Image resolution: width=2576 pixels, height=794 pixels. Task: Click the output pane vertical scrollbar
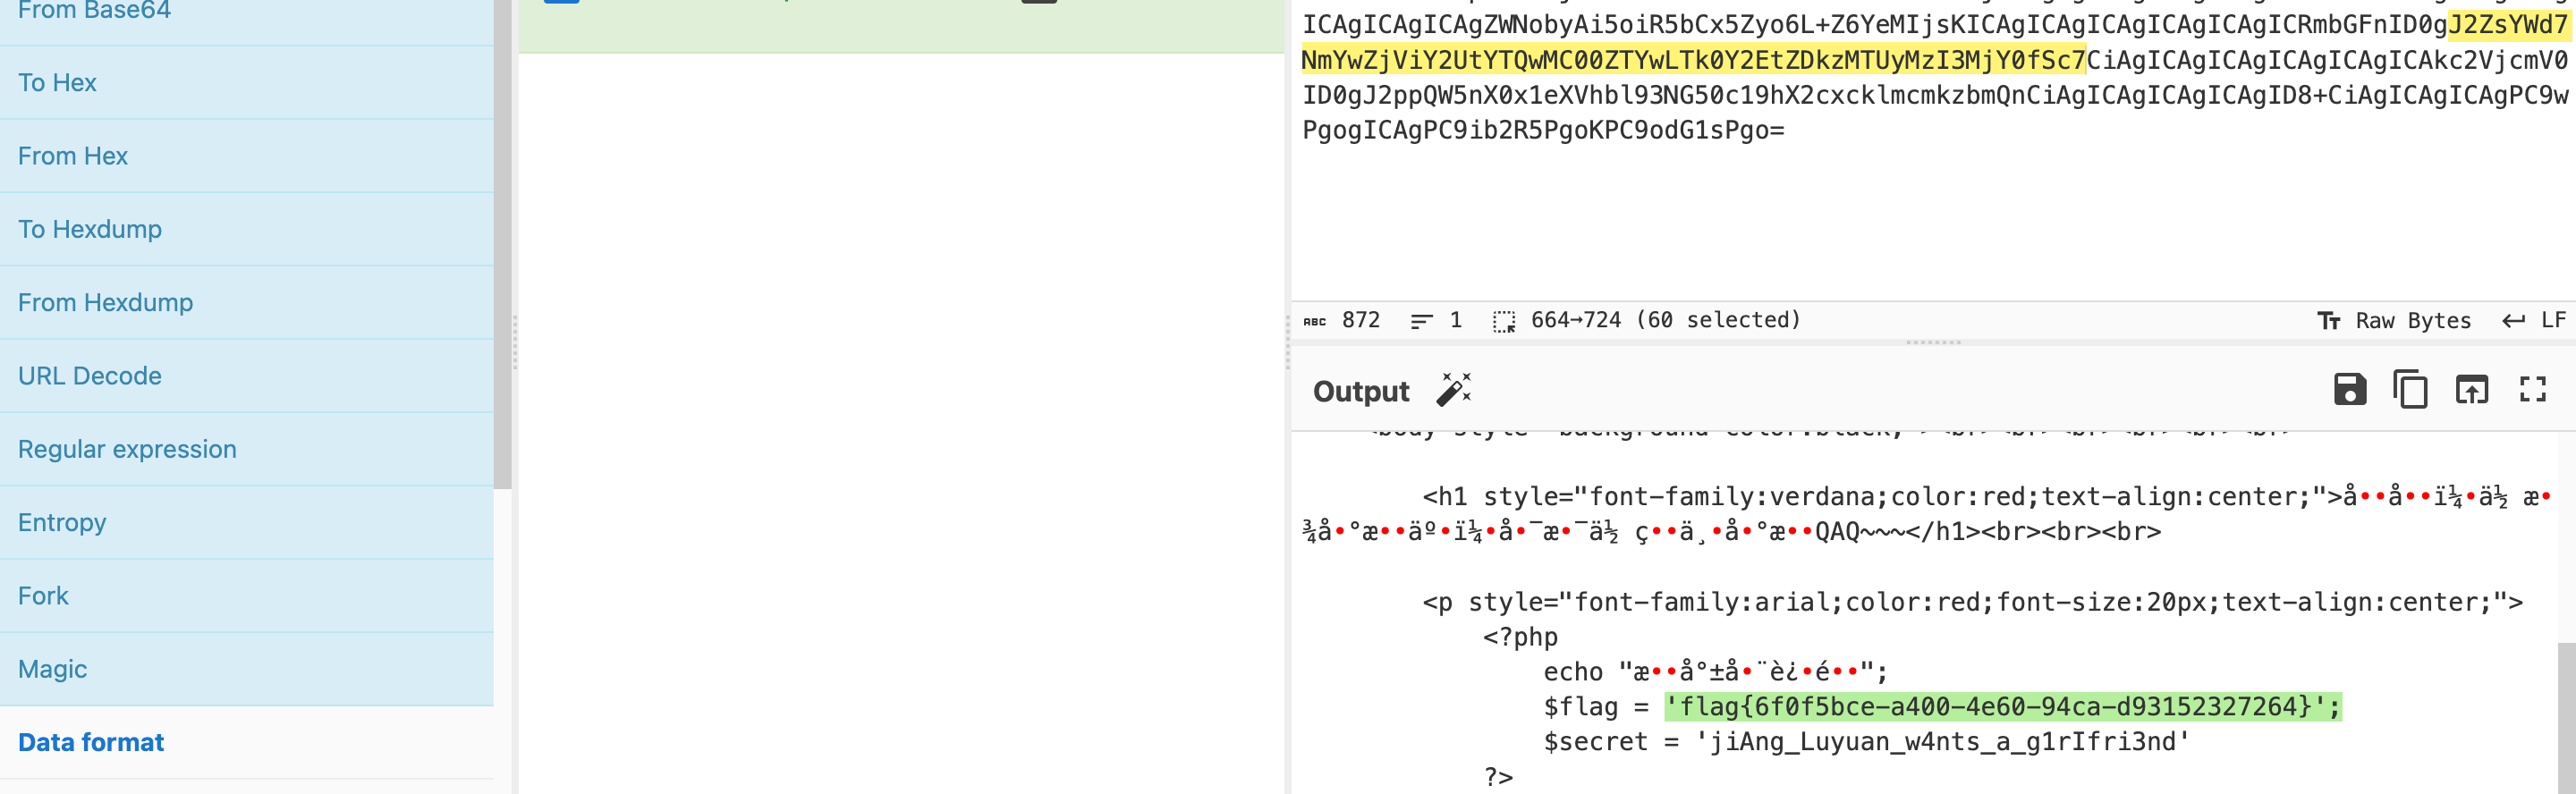(x=2566, y=718)
